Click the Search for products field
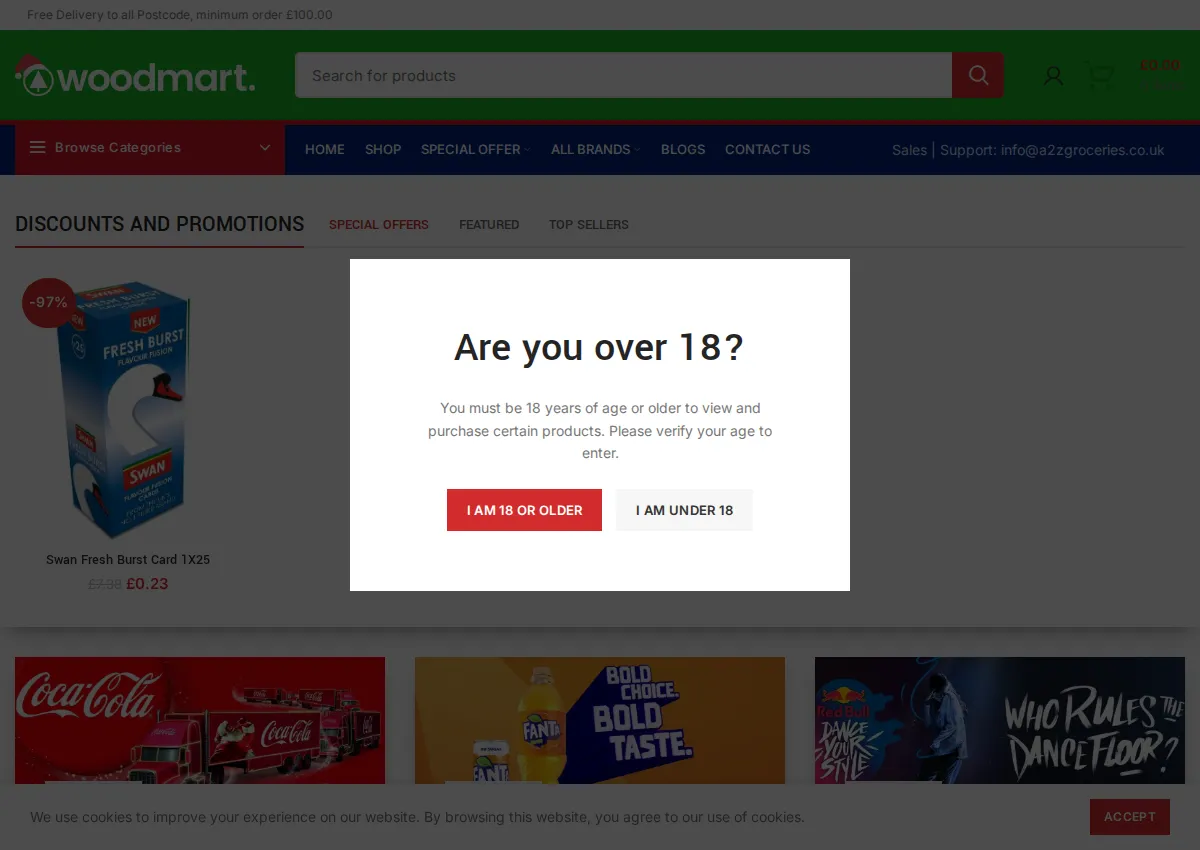This screenshot has height=850, width=1200. [x=623, y=75]
